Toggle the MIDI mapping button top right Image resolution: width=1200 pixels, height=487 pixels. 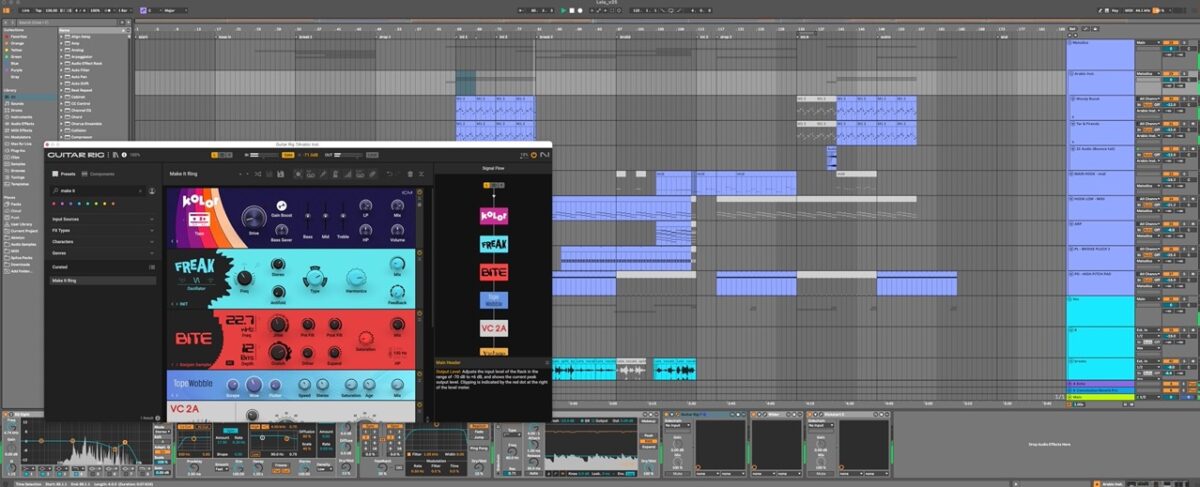pos(1129,10)
